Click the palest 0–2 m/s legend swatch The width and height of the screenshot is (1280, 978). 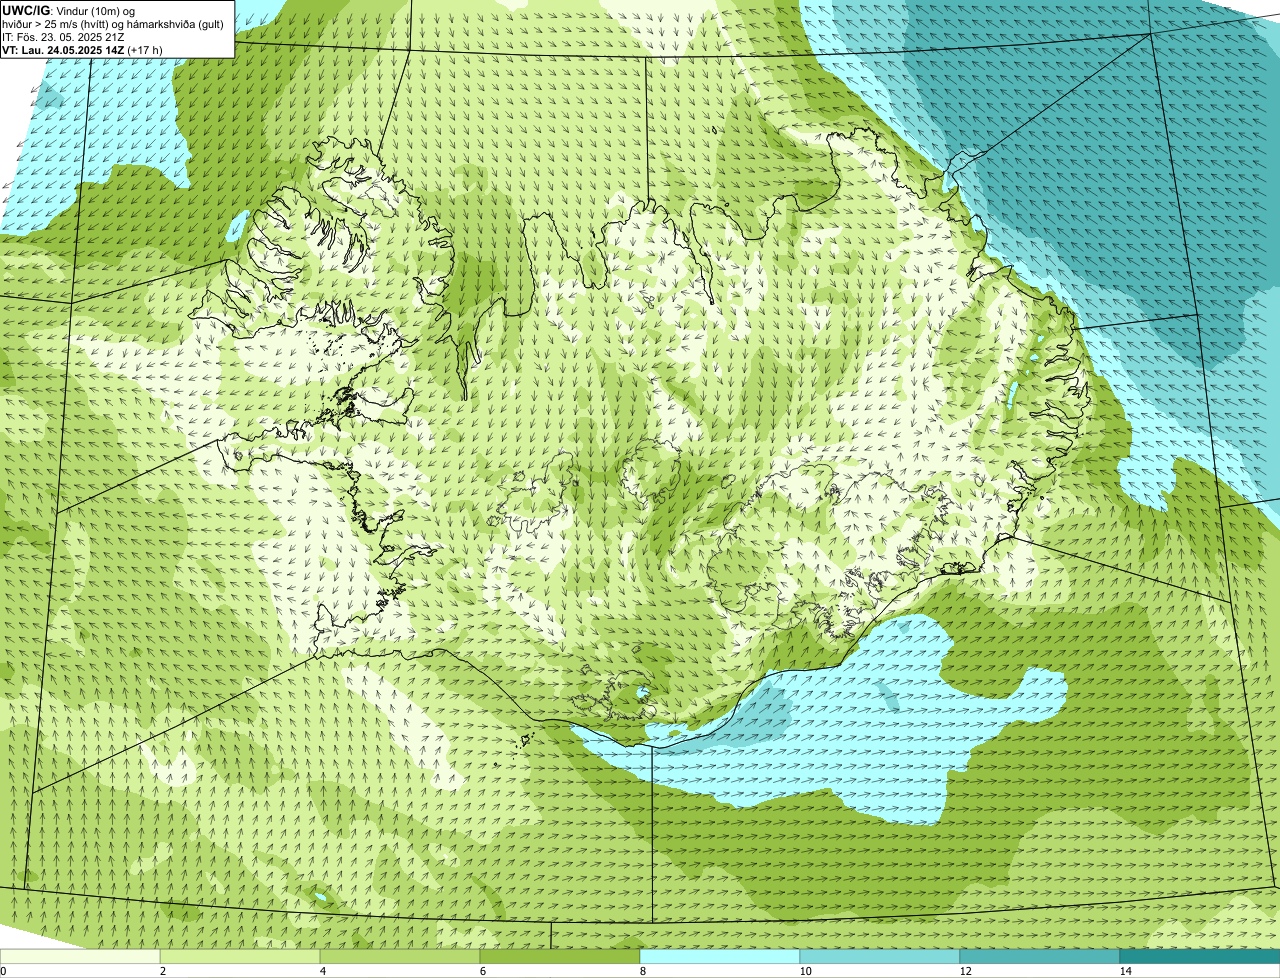[x=80, y=956]
